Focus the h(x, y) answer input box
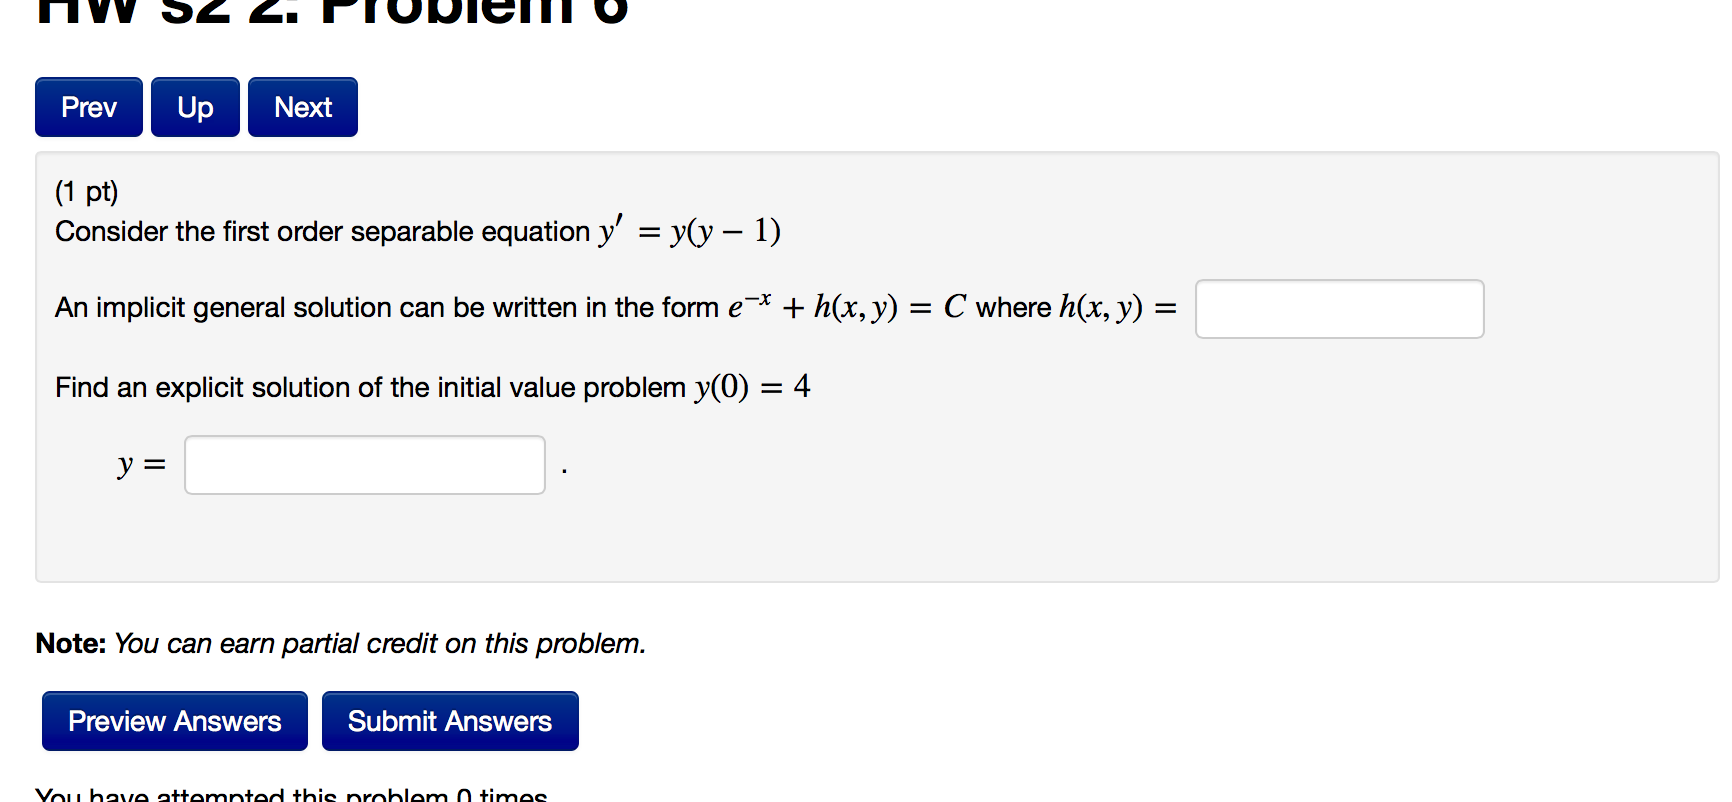 click(1339, 309)
